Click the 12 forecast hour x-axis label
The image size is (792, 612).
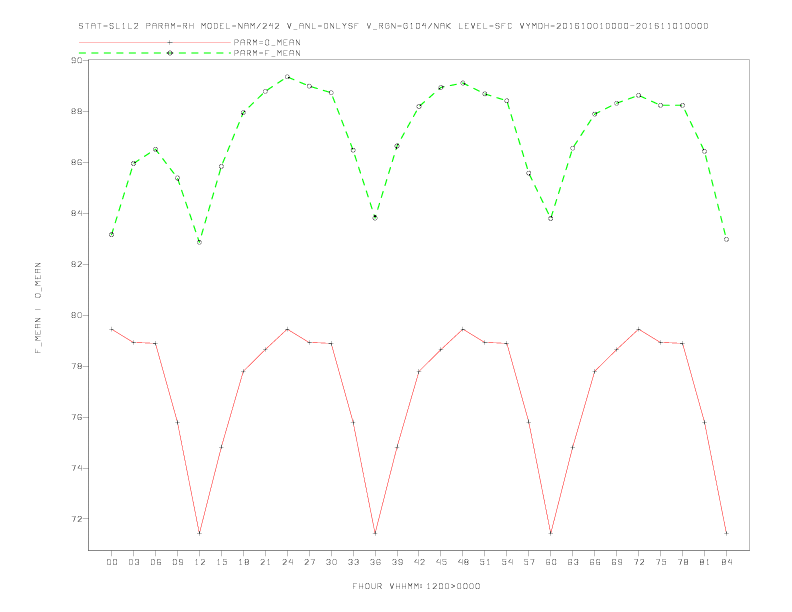pos(200,562)
